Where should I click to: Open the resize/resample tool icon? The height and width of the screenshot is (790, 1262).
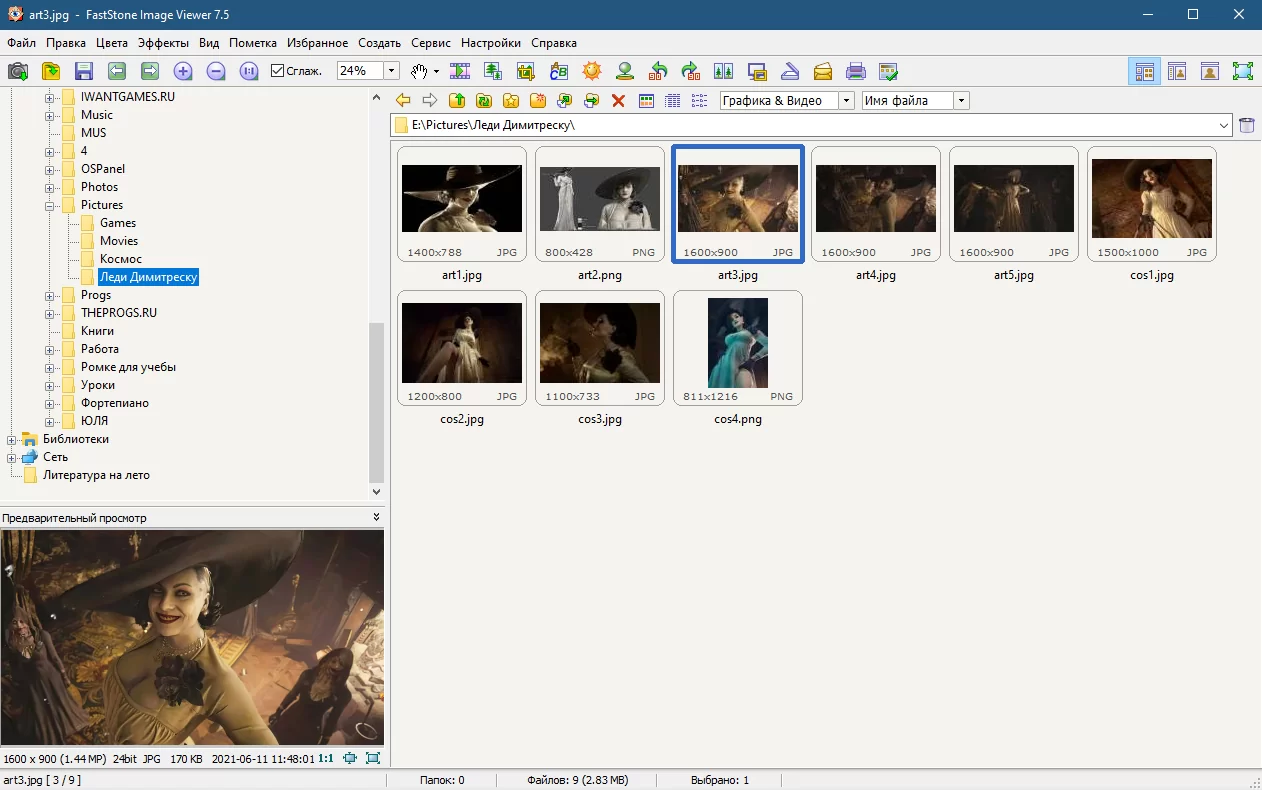(493, 71)
